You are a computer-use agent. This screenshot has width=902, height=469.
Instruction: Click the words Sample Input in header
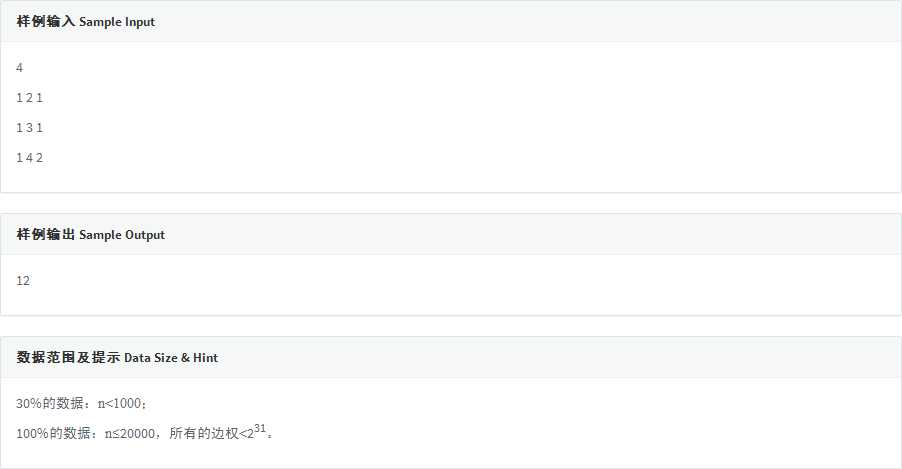coord(117,22)
